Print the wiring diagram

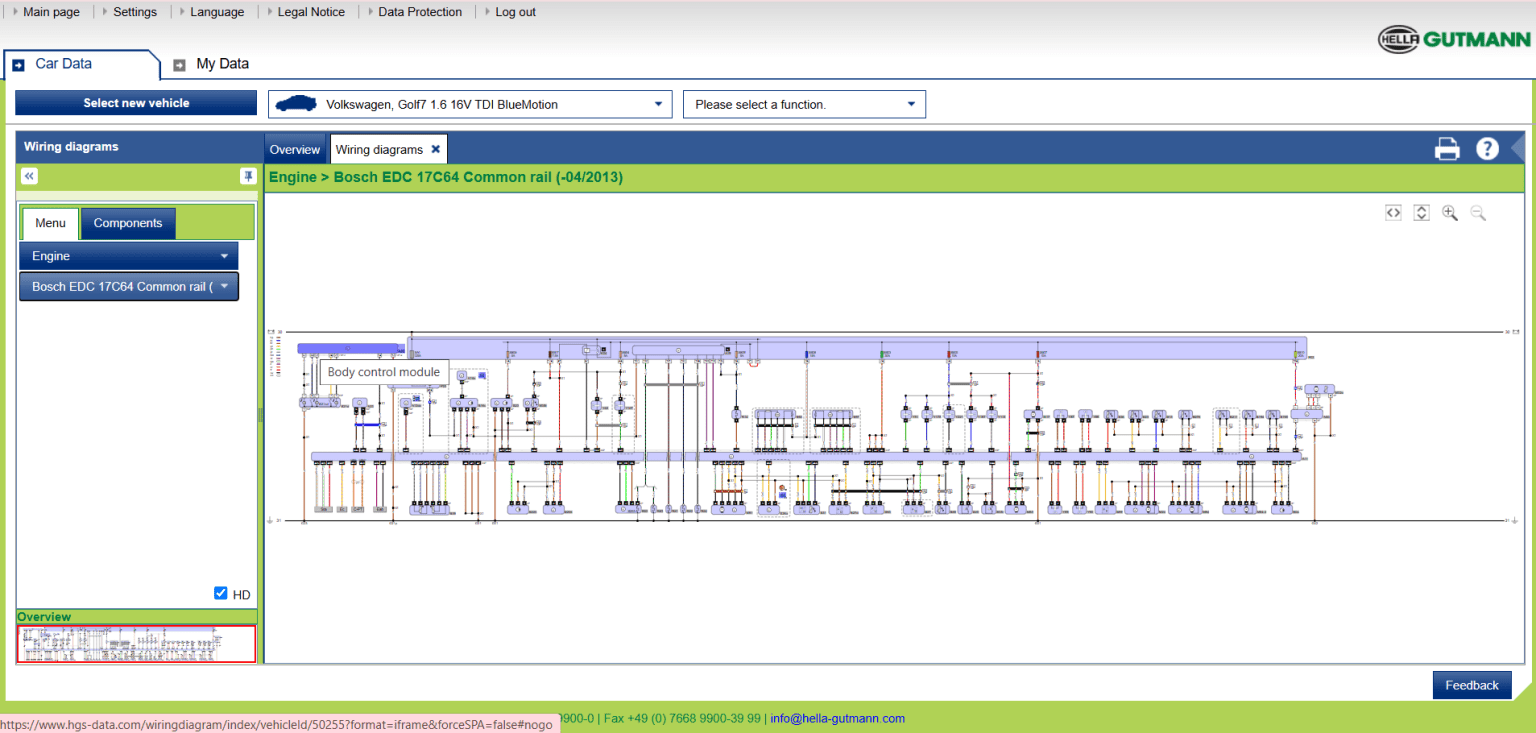tap(1447, 149)
